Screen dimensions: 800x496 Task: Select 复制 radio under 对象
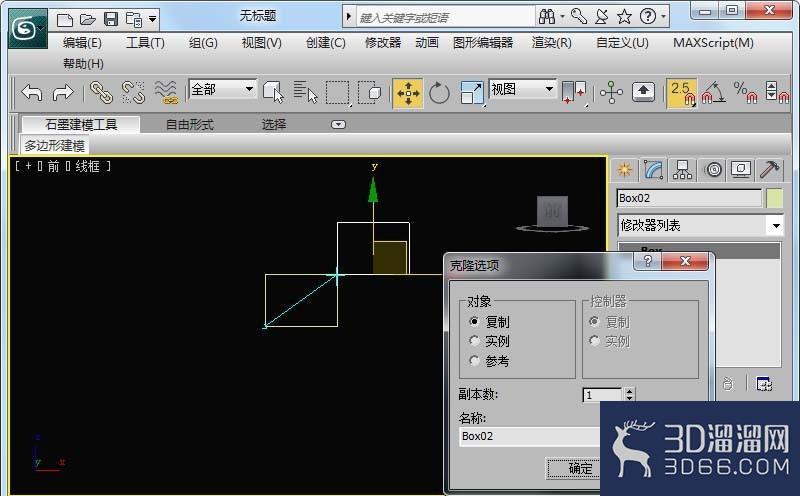[x=474, y=321]
